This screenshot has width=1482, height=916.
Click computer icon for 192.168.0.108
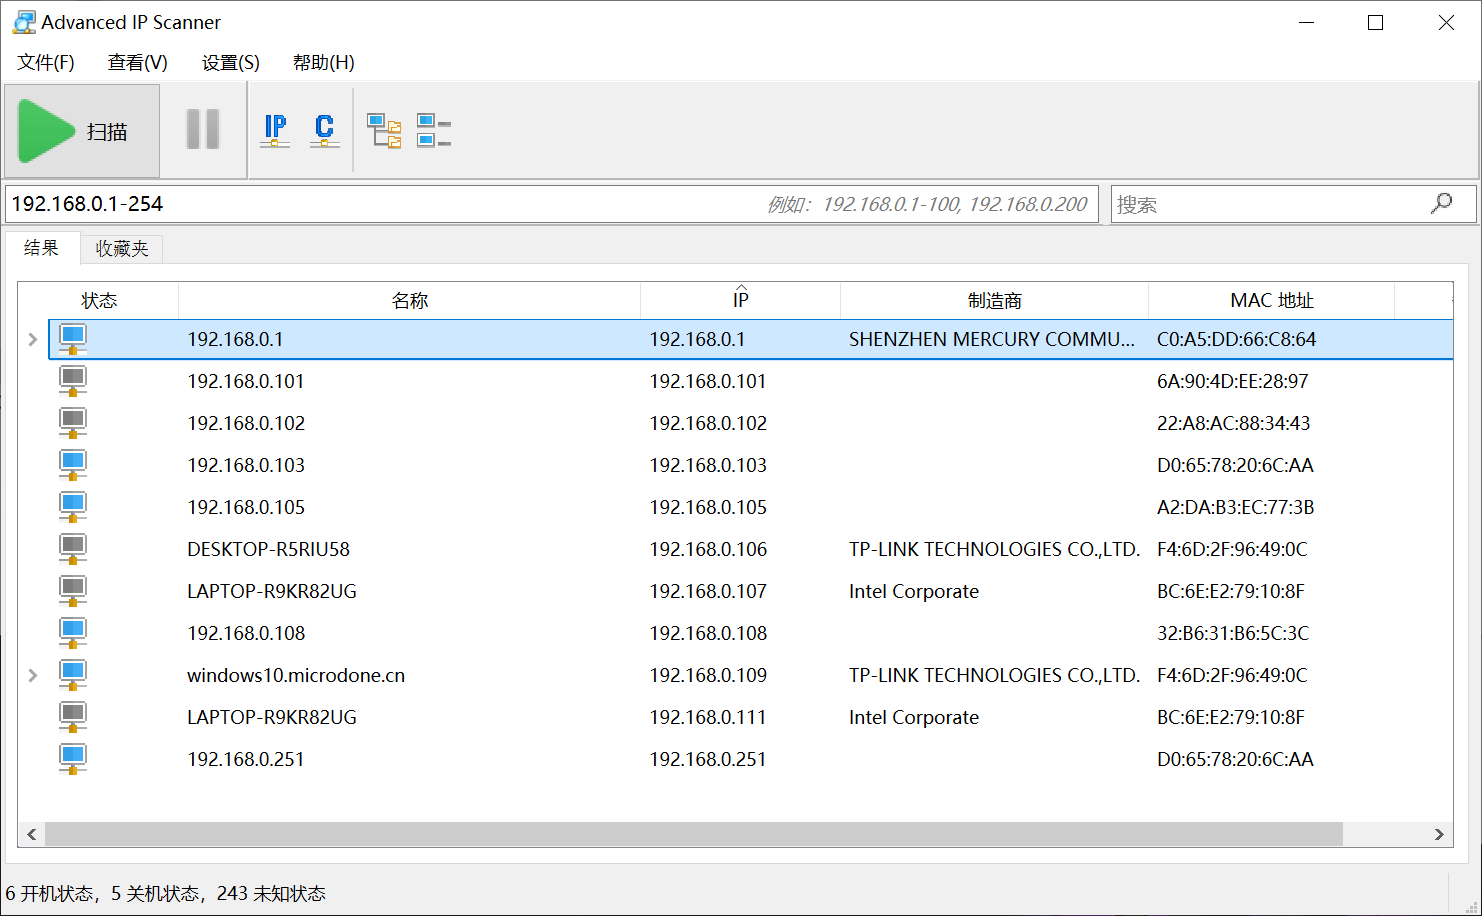[73, 633]
